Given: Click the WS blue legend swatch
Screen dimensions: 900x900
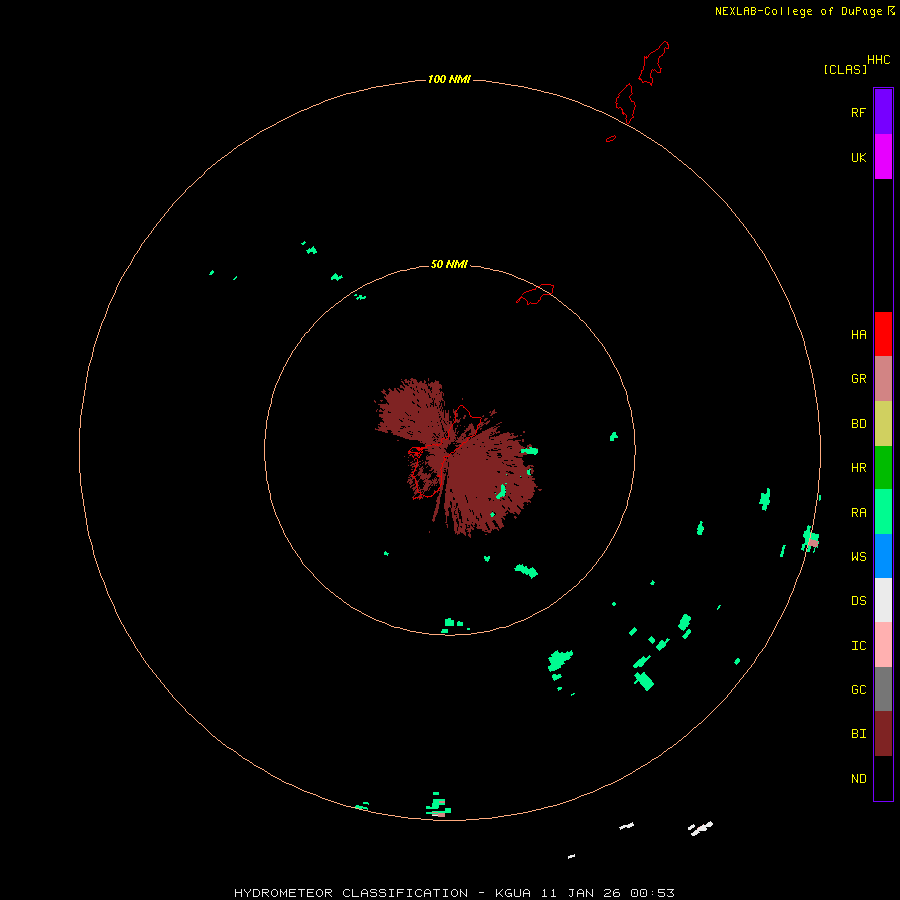Looking at the screenshot, I should click(x=883, y=556).
